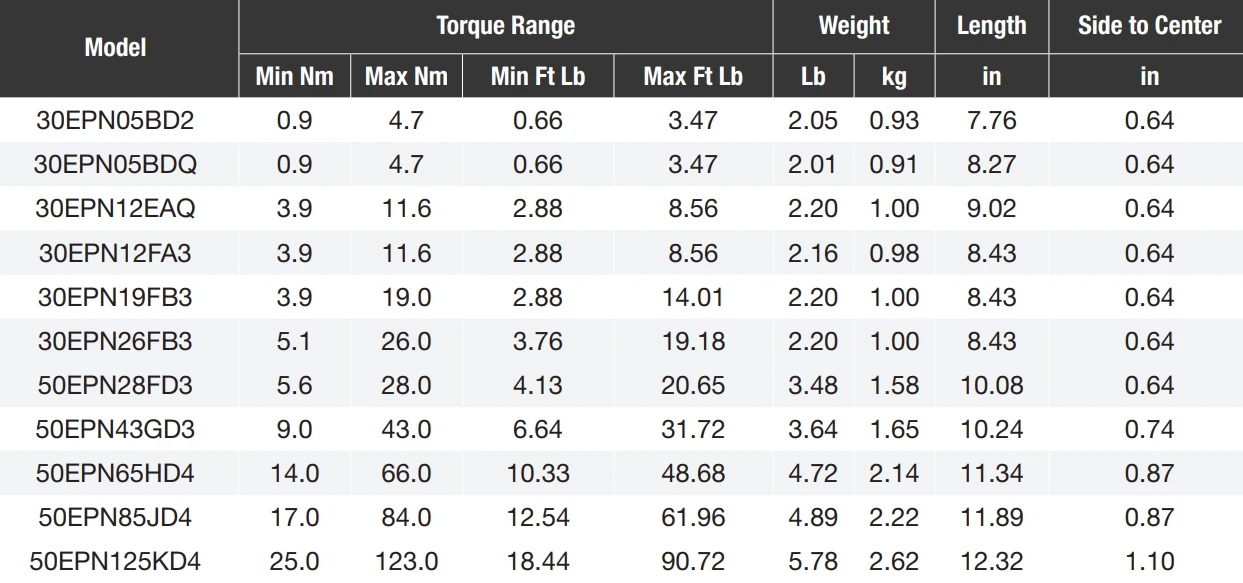This screenshot has height=583, width=1243.
Task: Click the Torque Range header
Action: [x=505, y=26]
